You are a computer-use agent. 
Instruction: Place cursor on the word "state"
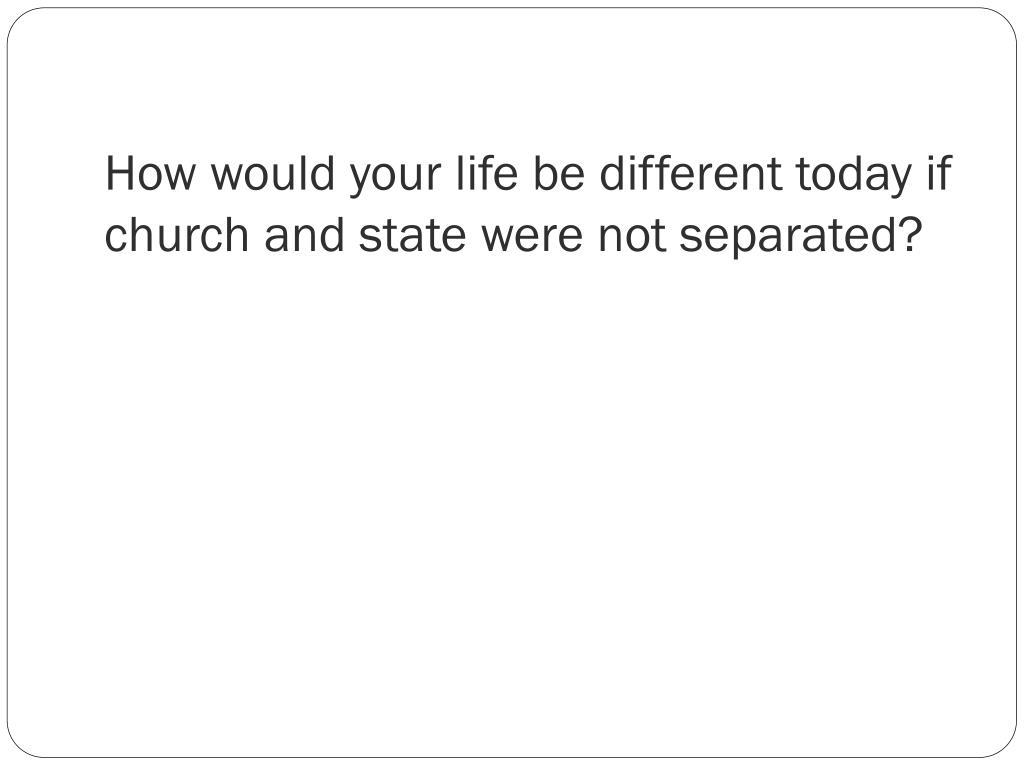[412, 235]
